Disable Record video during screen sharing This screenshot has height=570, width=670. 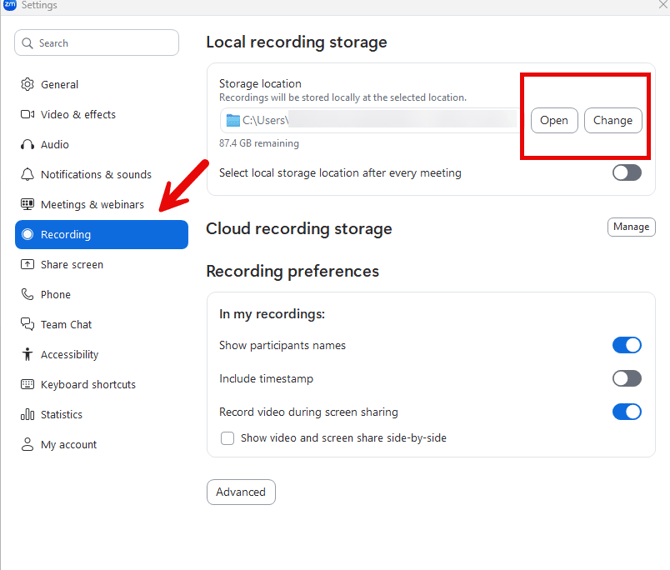click(x=626, y=412)
